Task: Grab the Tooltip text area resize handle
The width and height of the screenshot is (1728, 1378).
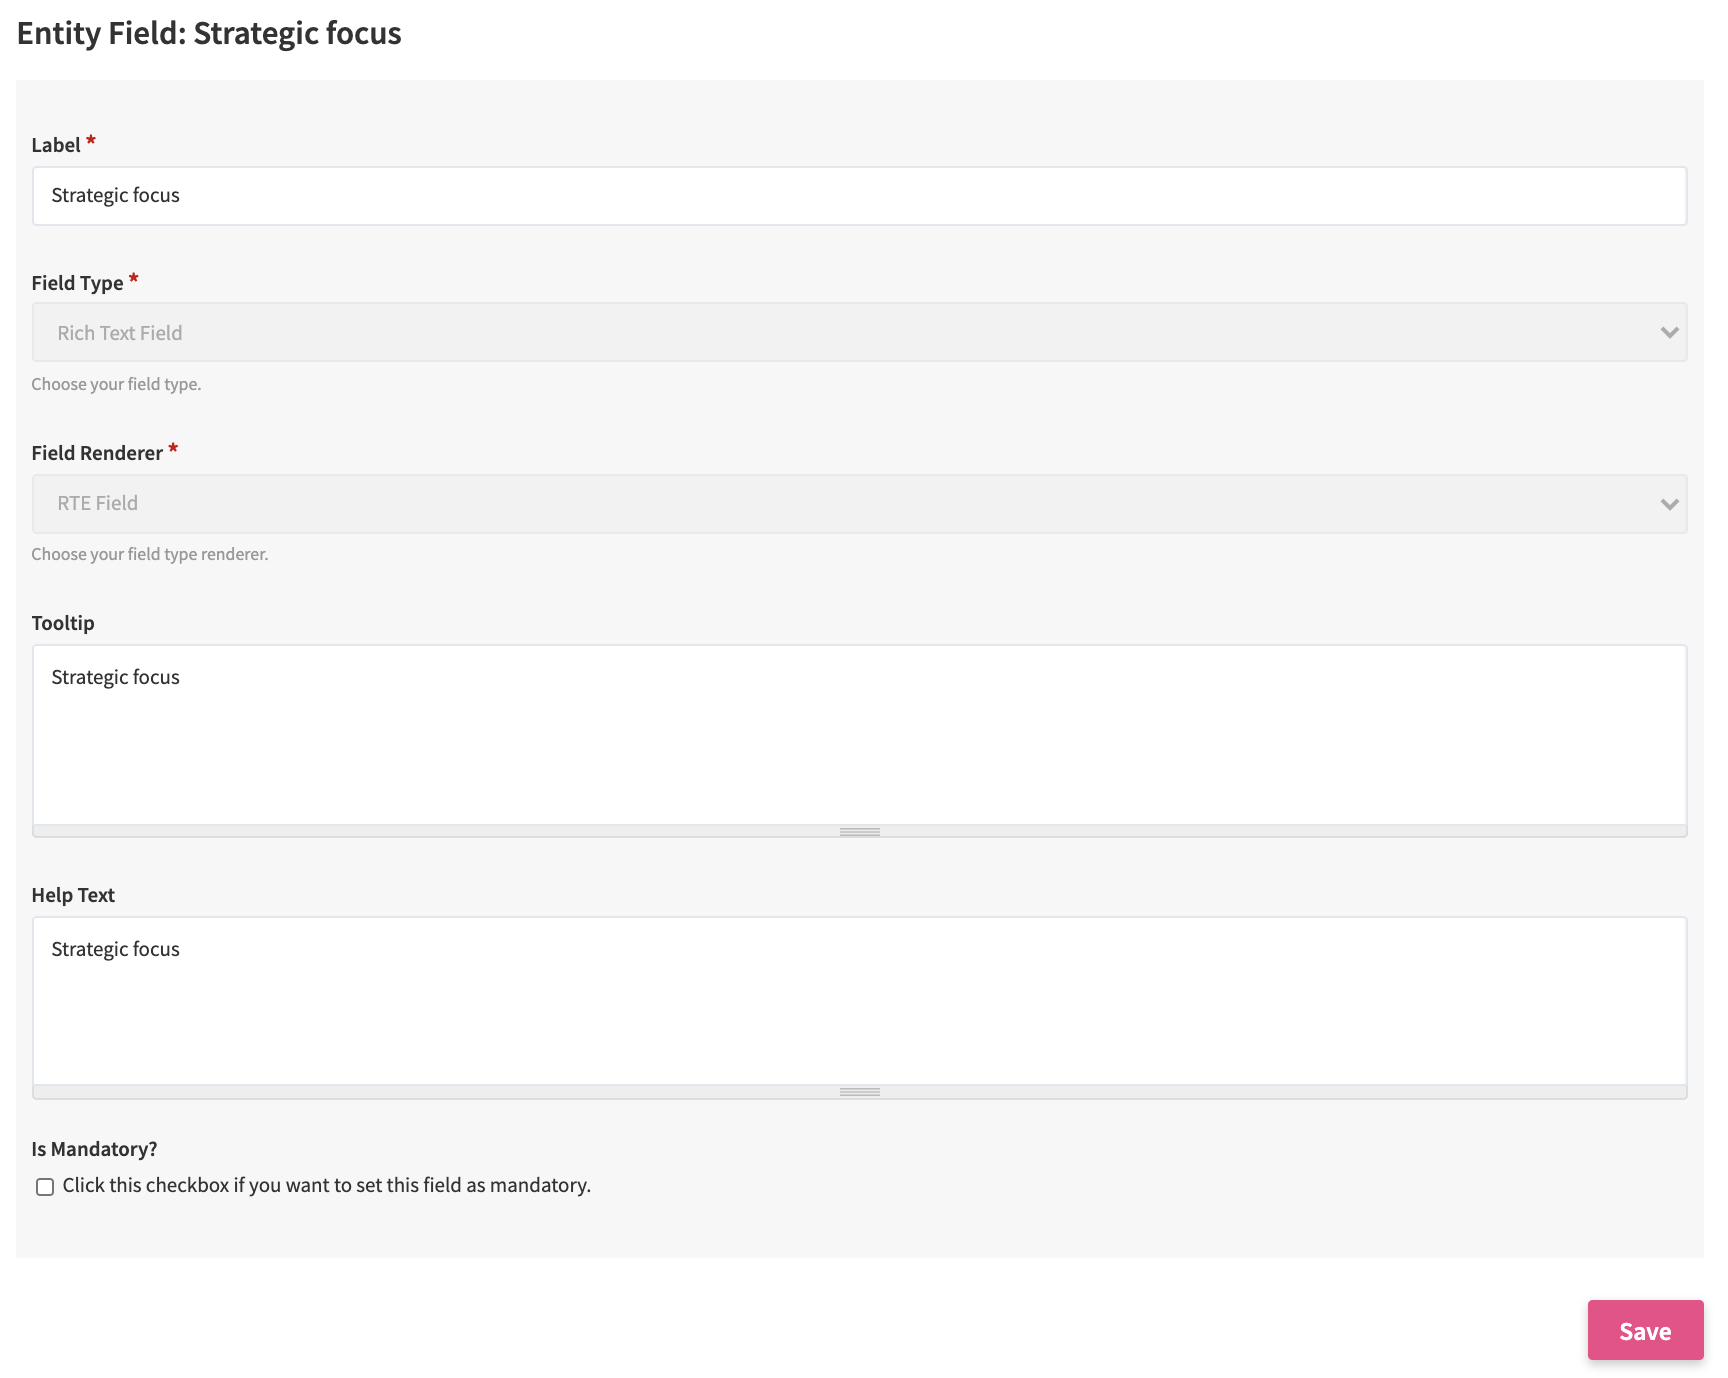Action: [859, 832]
